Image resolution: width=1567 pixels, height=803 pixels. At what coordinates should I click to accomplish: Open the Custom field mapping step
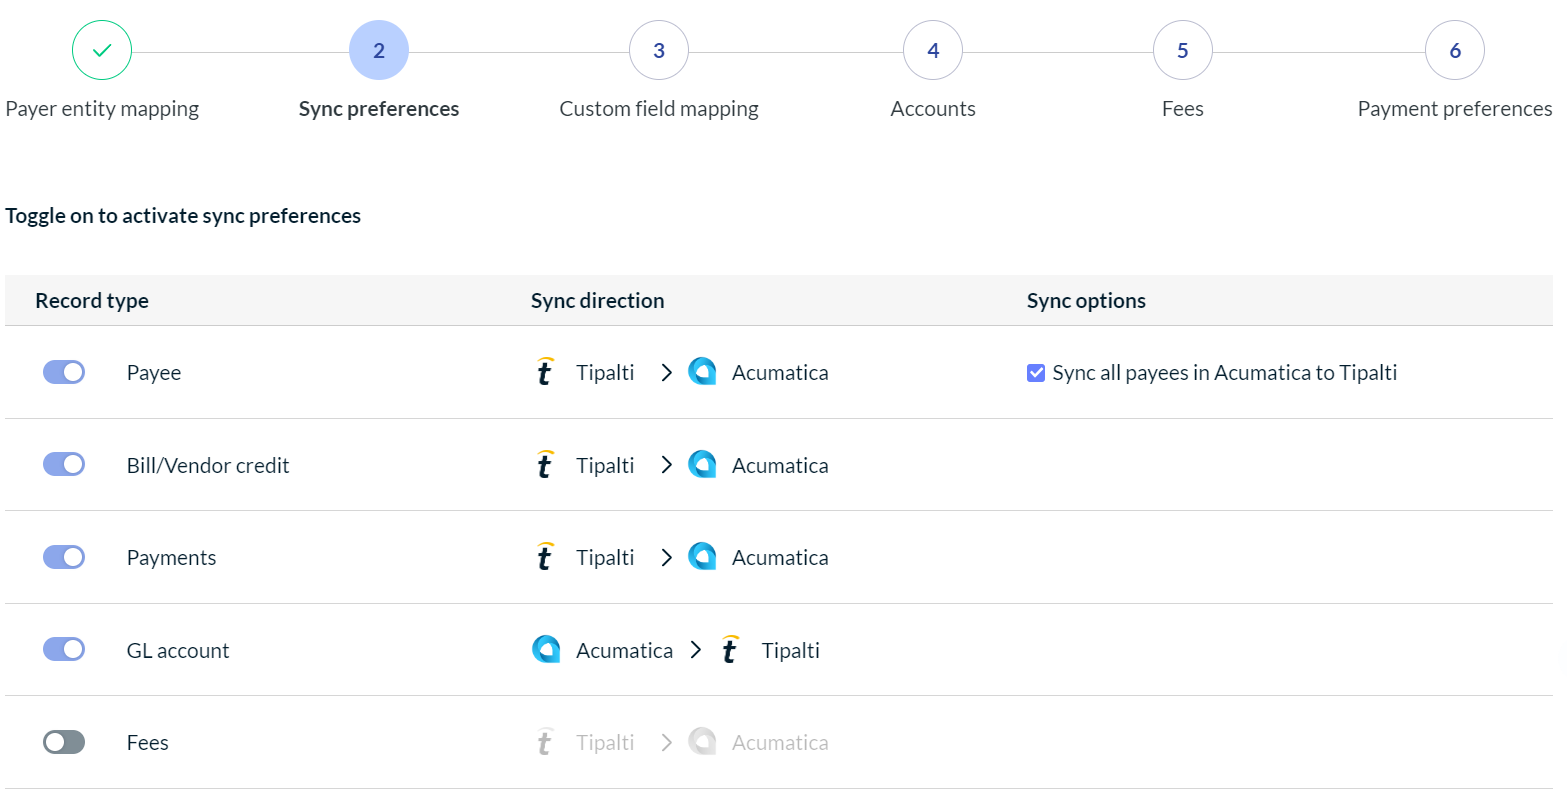(x=658, y=50)
